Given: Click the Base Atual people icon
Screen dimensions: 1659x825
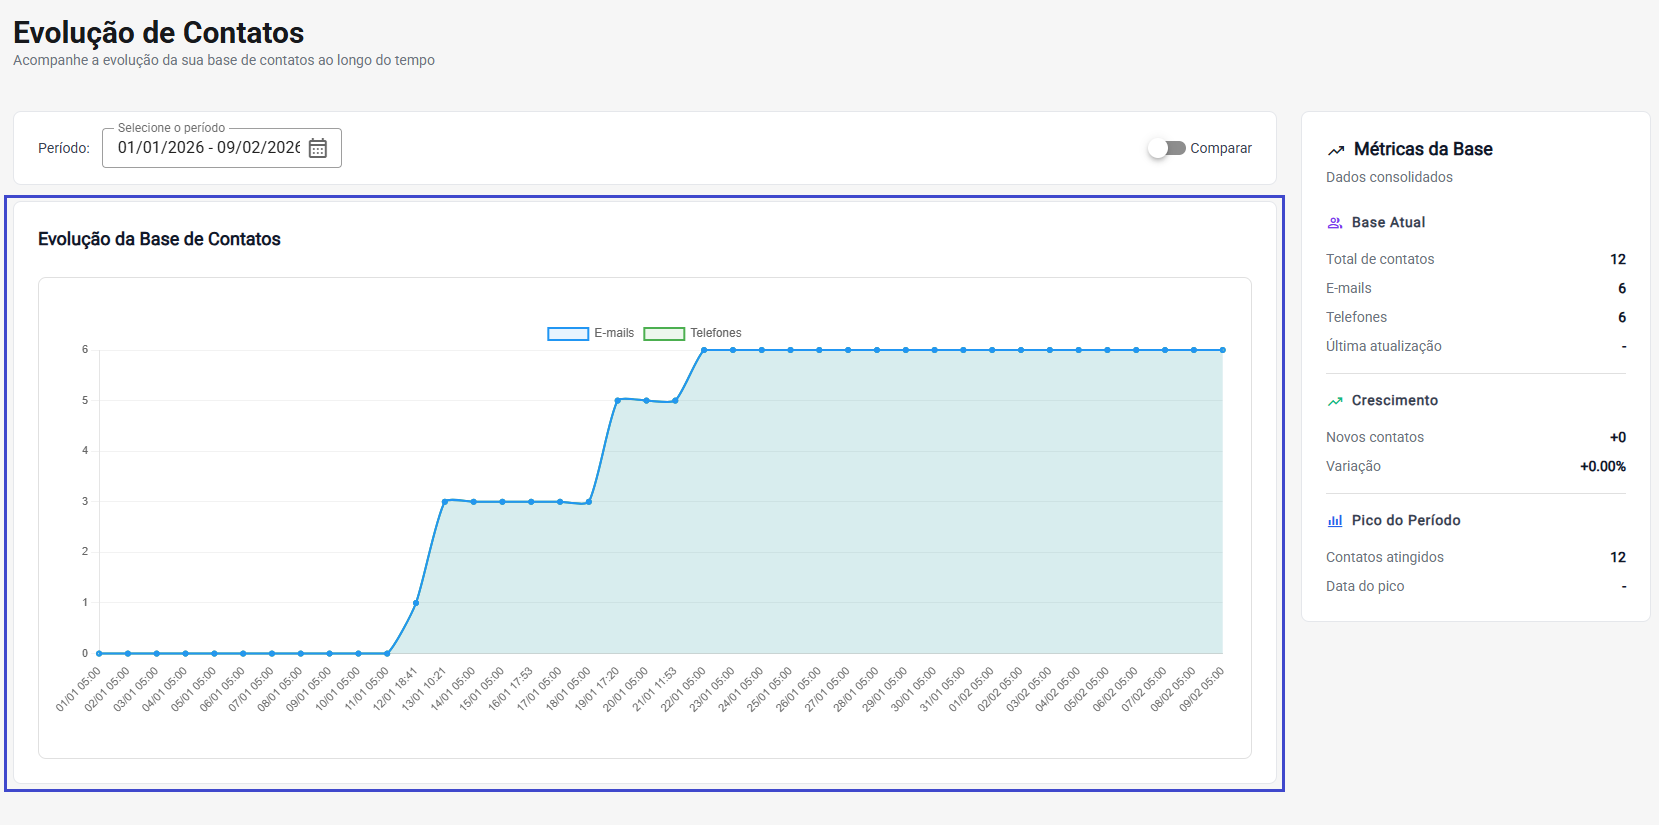Looking at the screenshot, I should [1334, 223].
